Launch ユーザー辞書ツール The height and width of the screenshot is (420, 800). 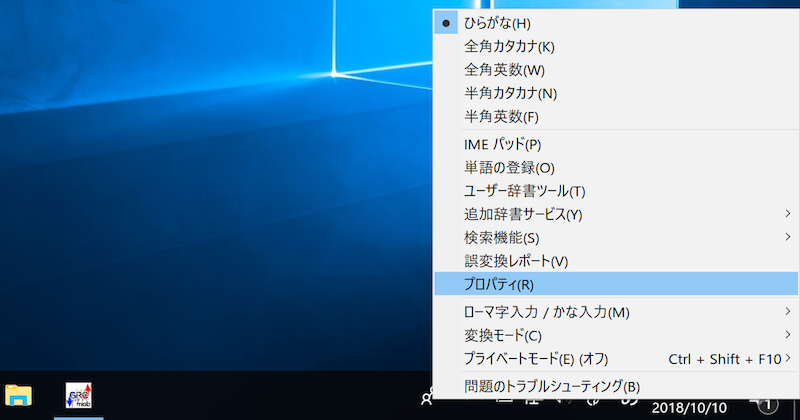(x=524, y=191)
